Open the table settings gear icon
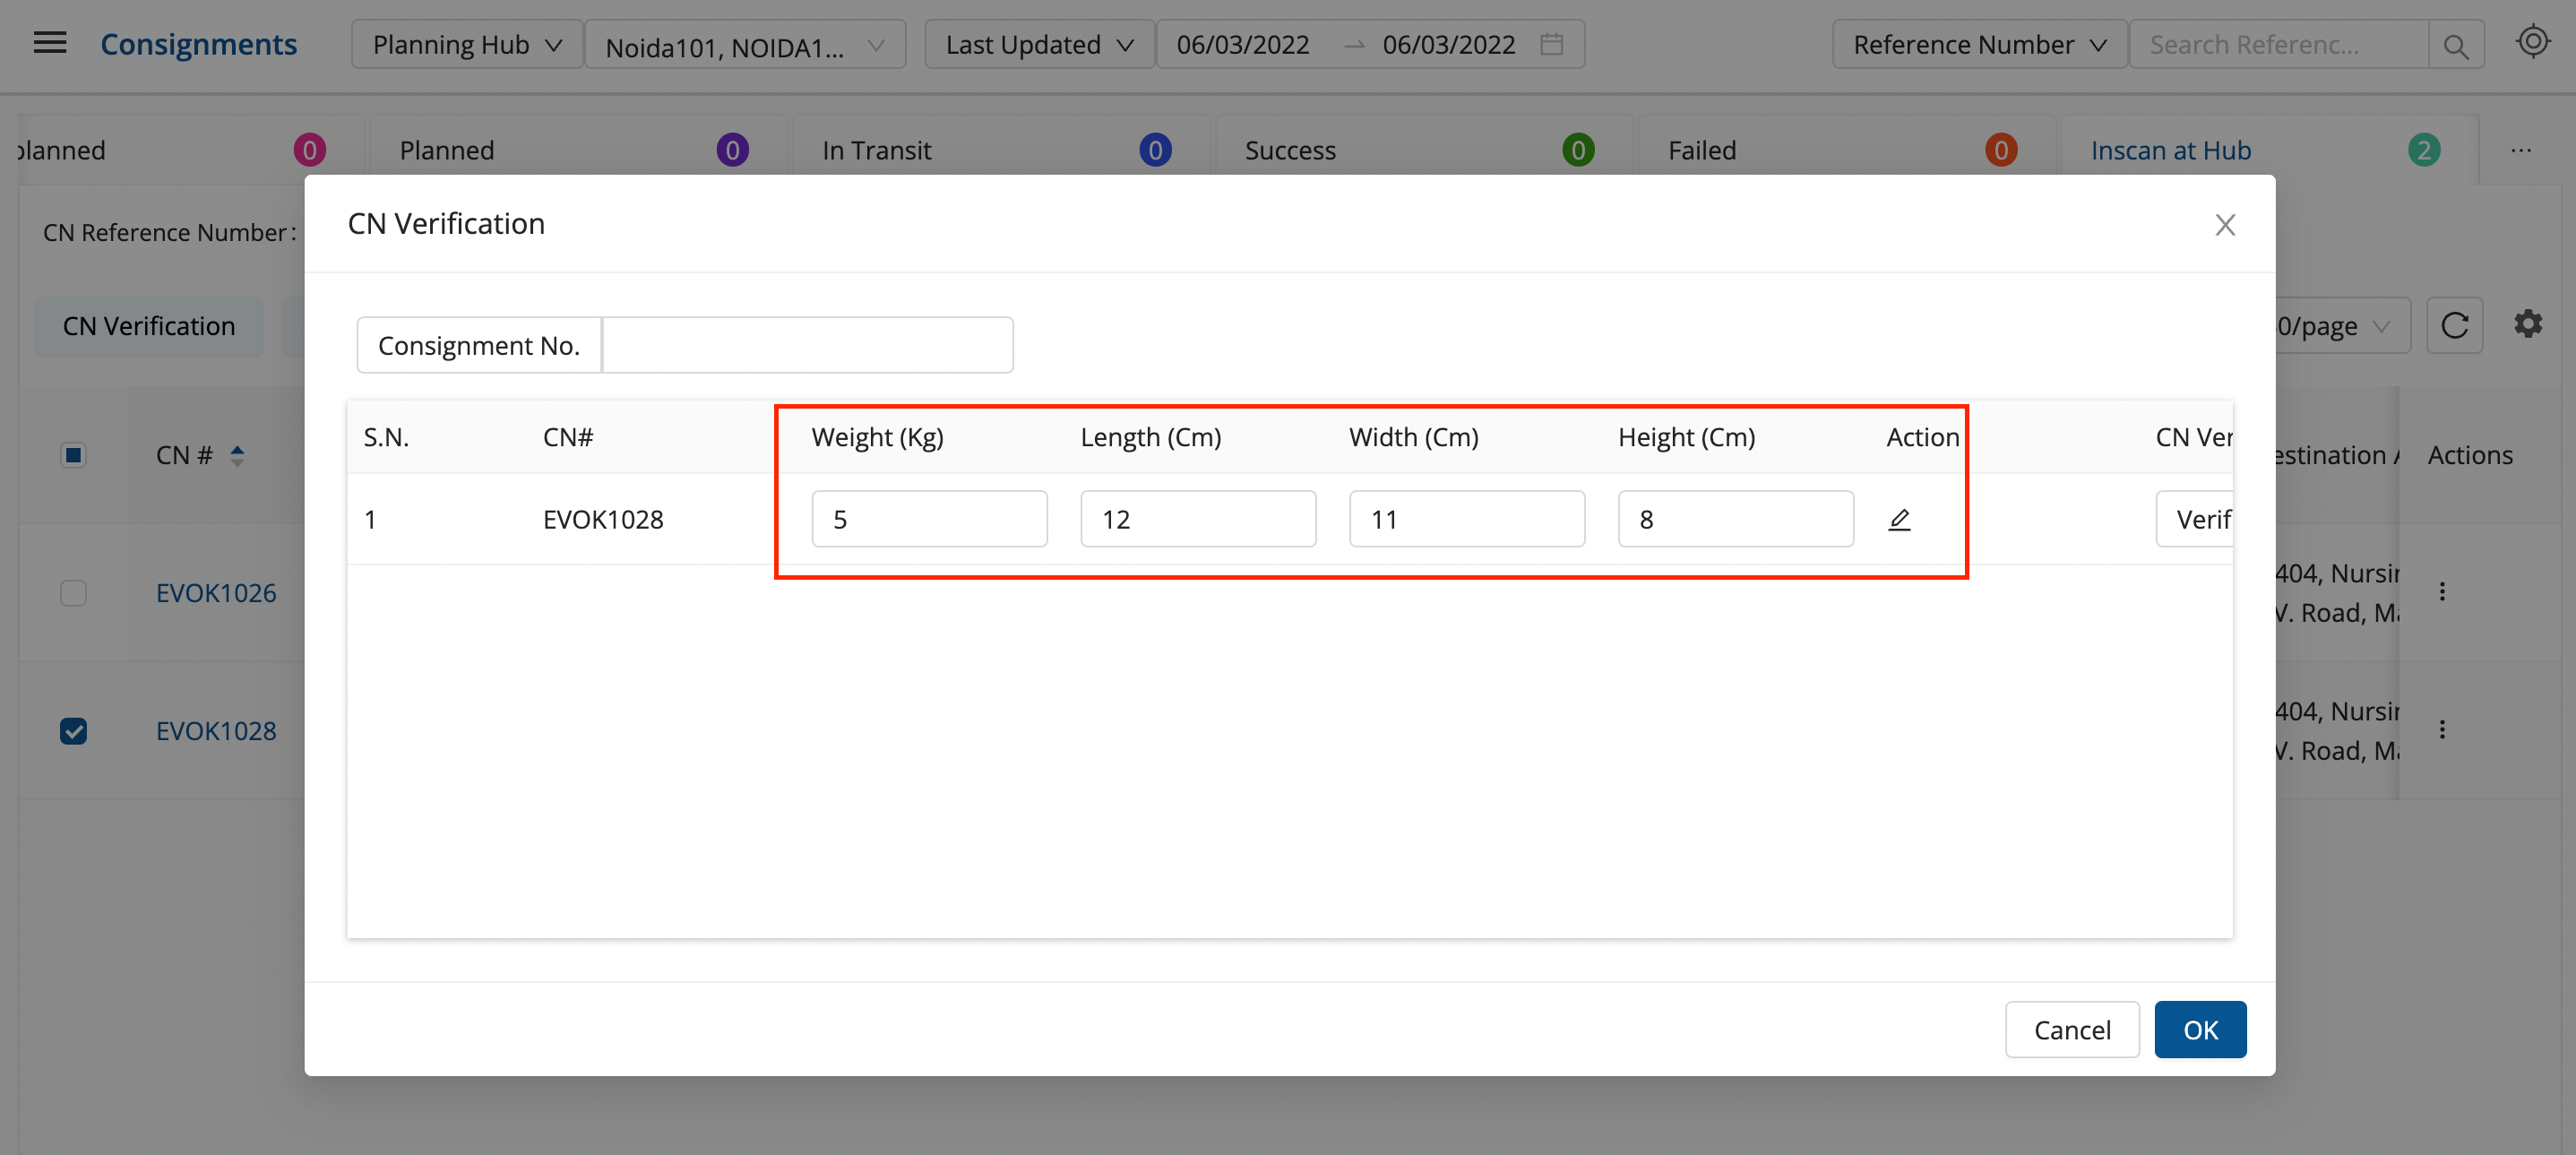Viewport: 2576px width, 1155px height. (x=2527, y=324)
